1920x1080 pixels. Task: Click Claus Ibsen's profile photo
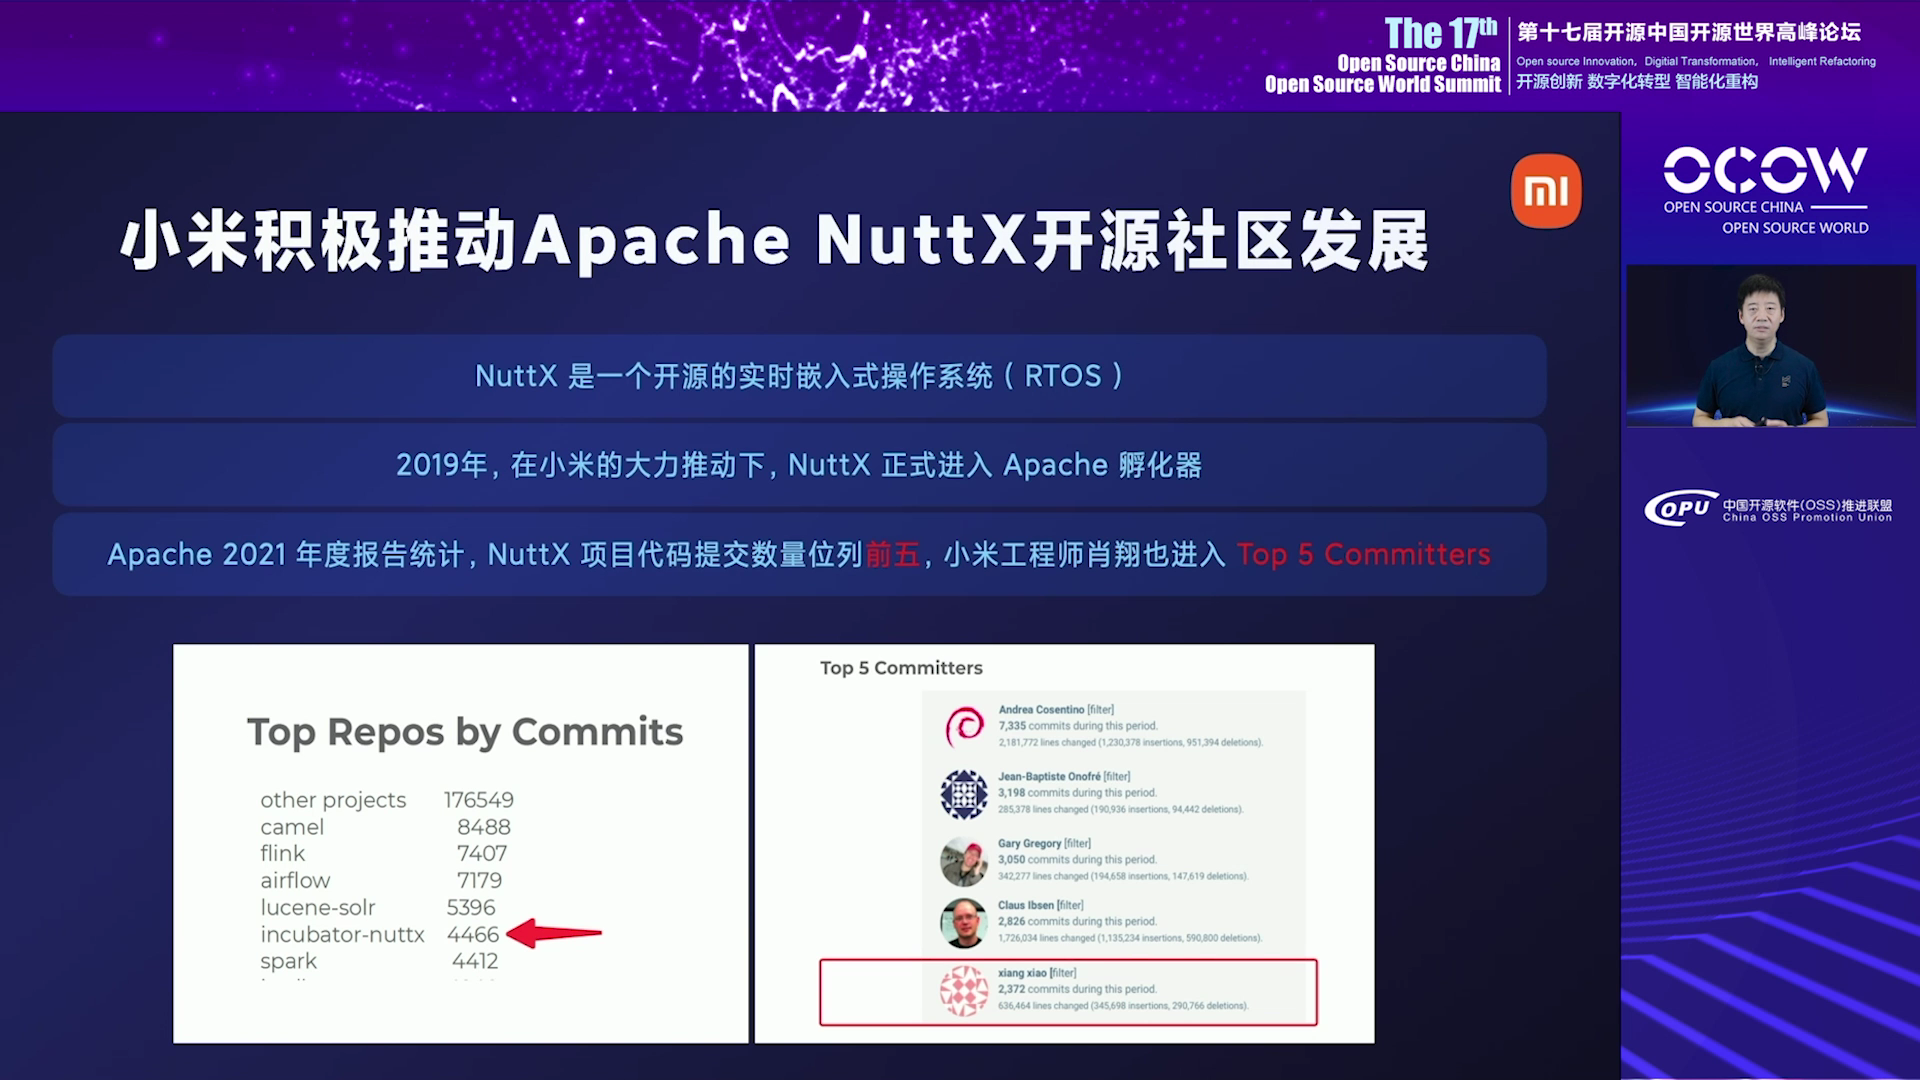coord(964,923)
